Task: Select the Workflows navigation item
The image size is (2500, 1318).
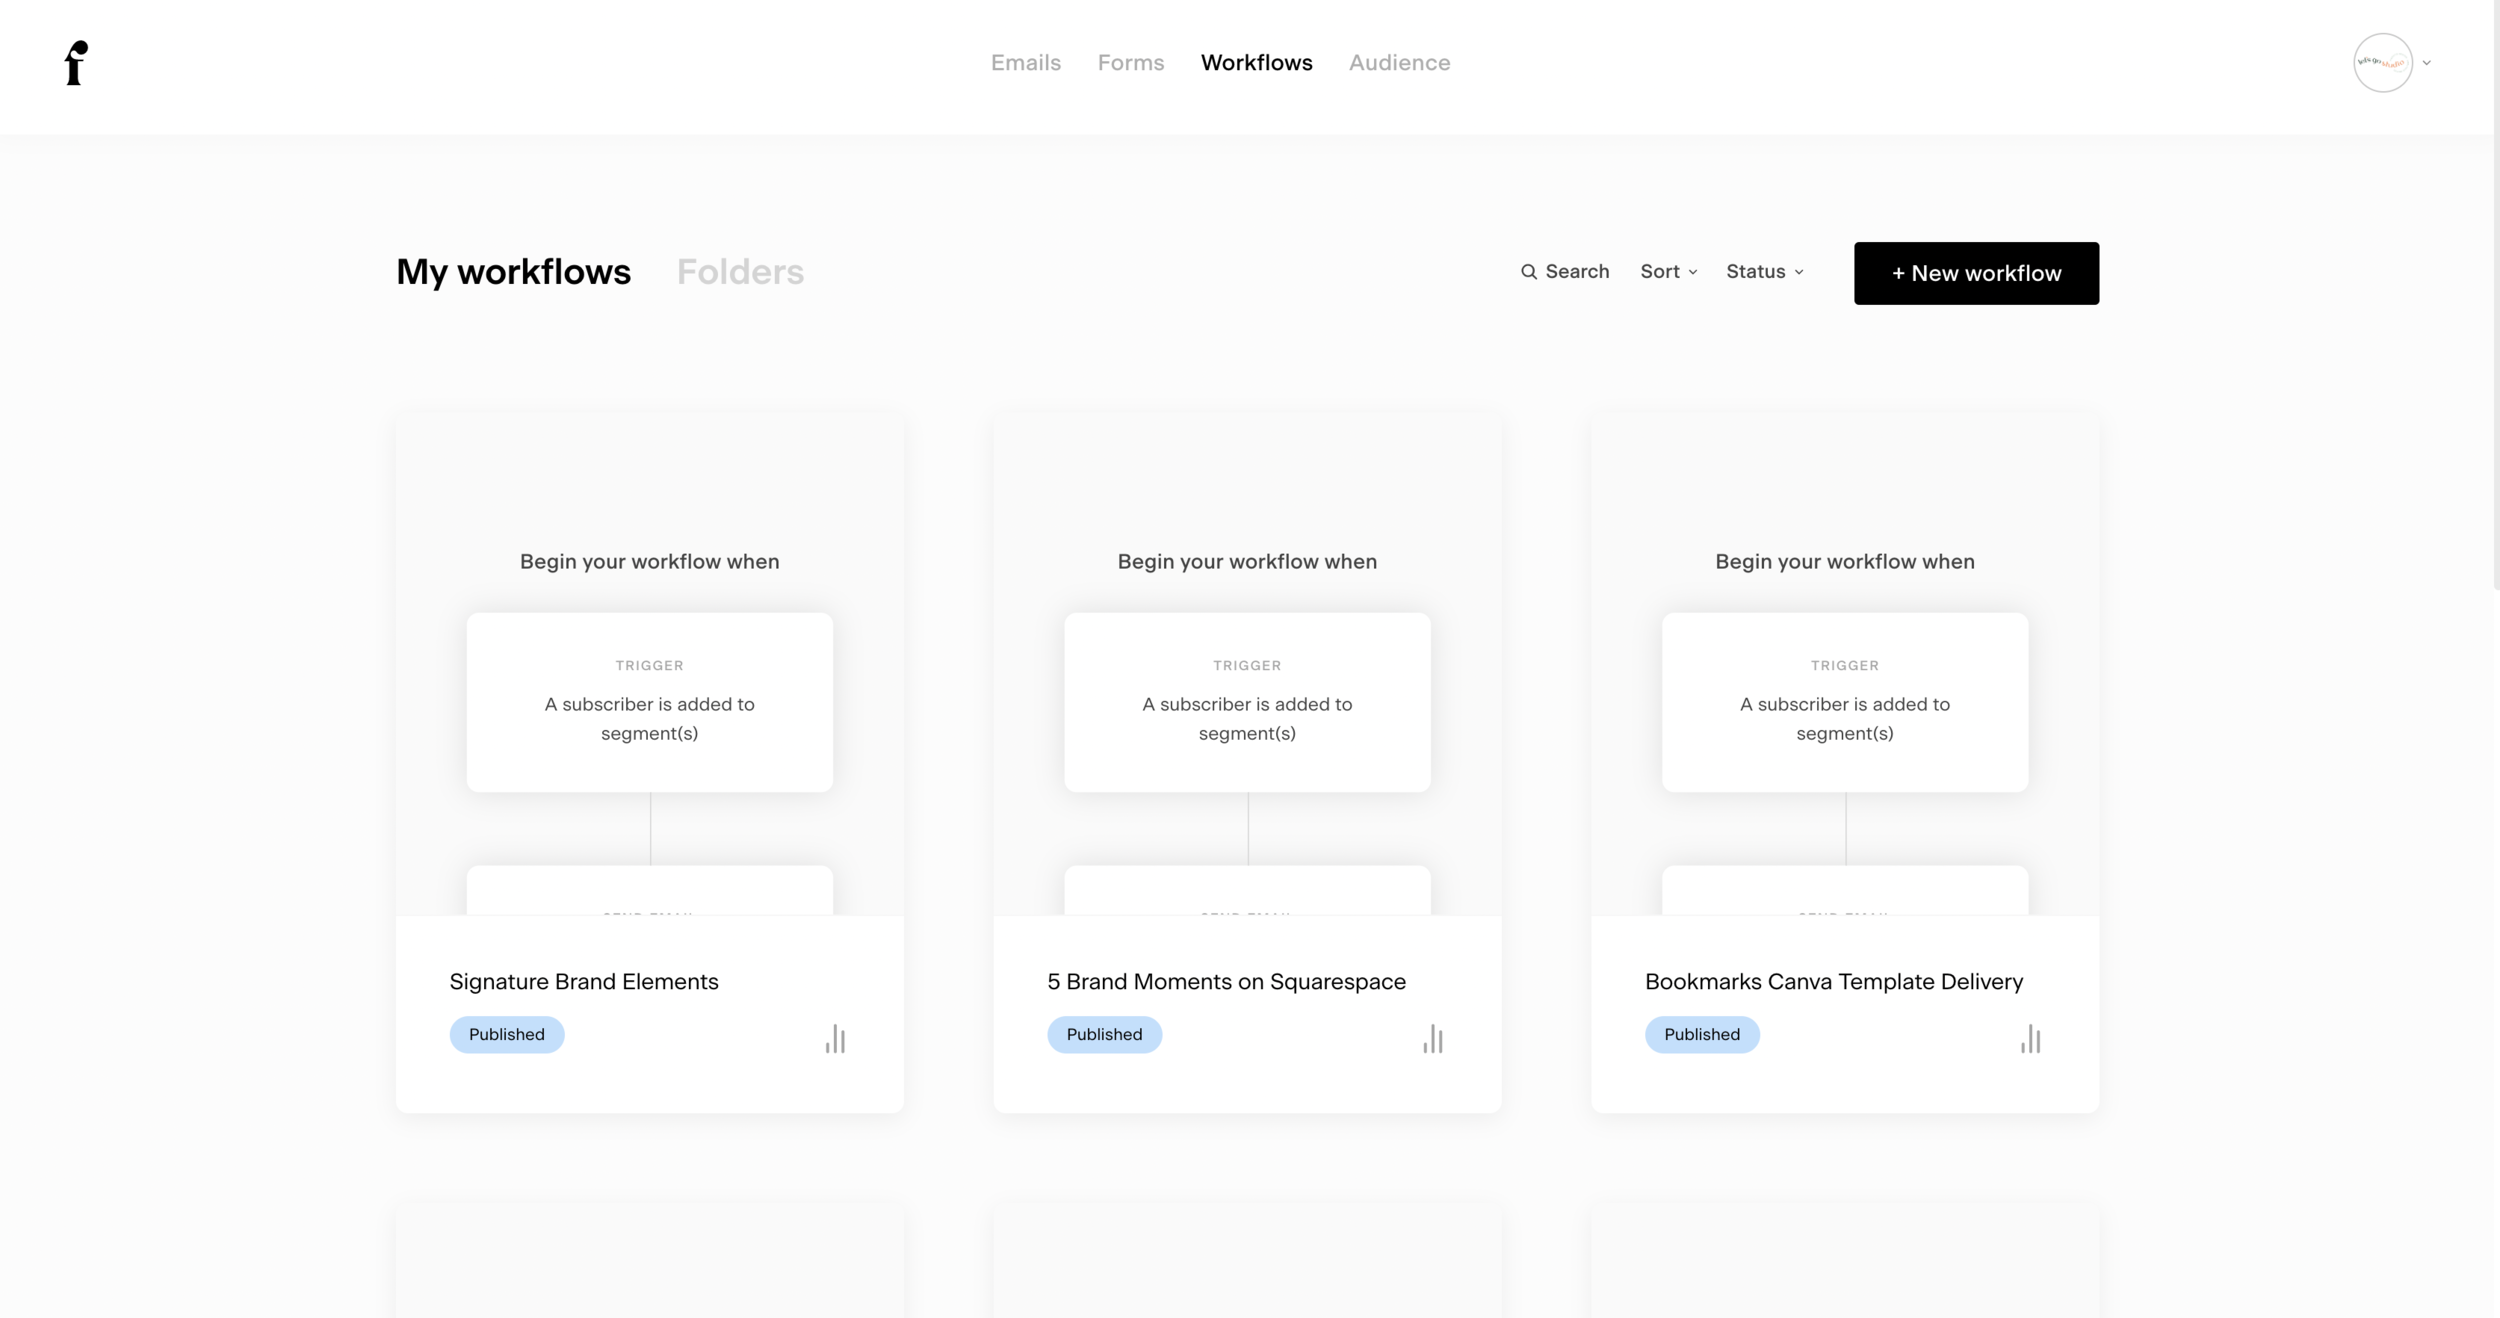Action: [1256, 63]
